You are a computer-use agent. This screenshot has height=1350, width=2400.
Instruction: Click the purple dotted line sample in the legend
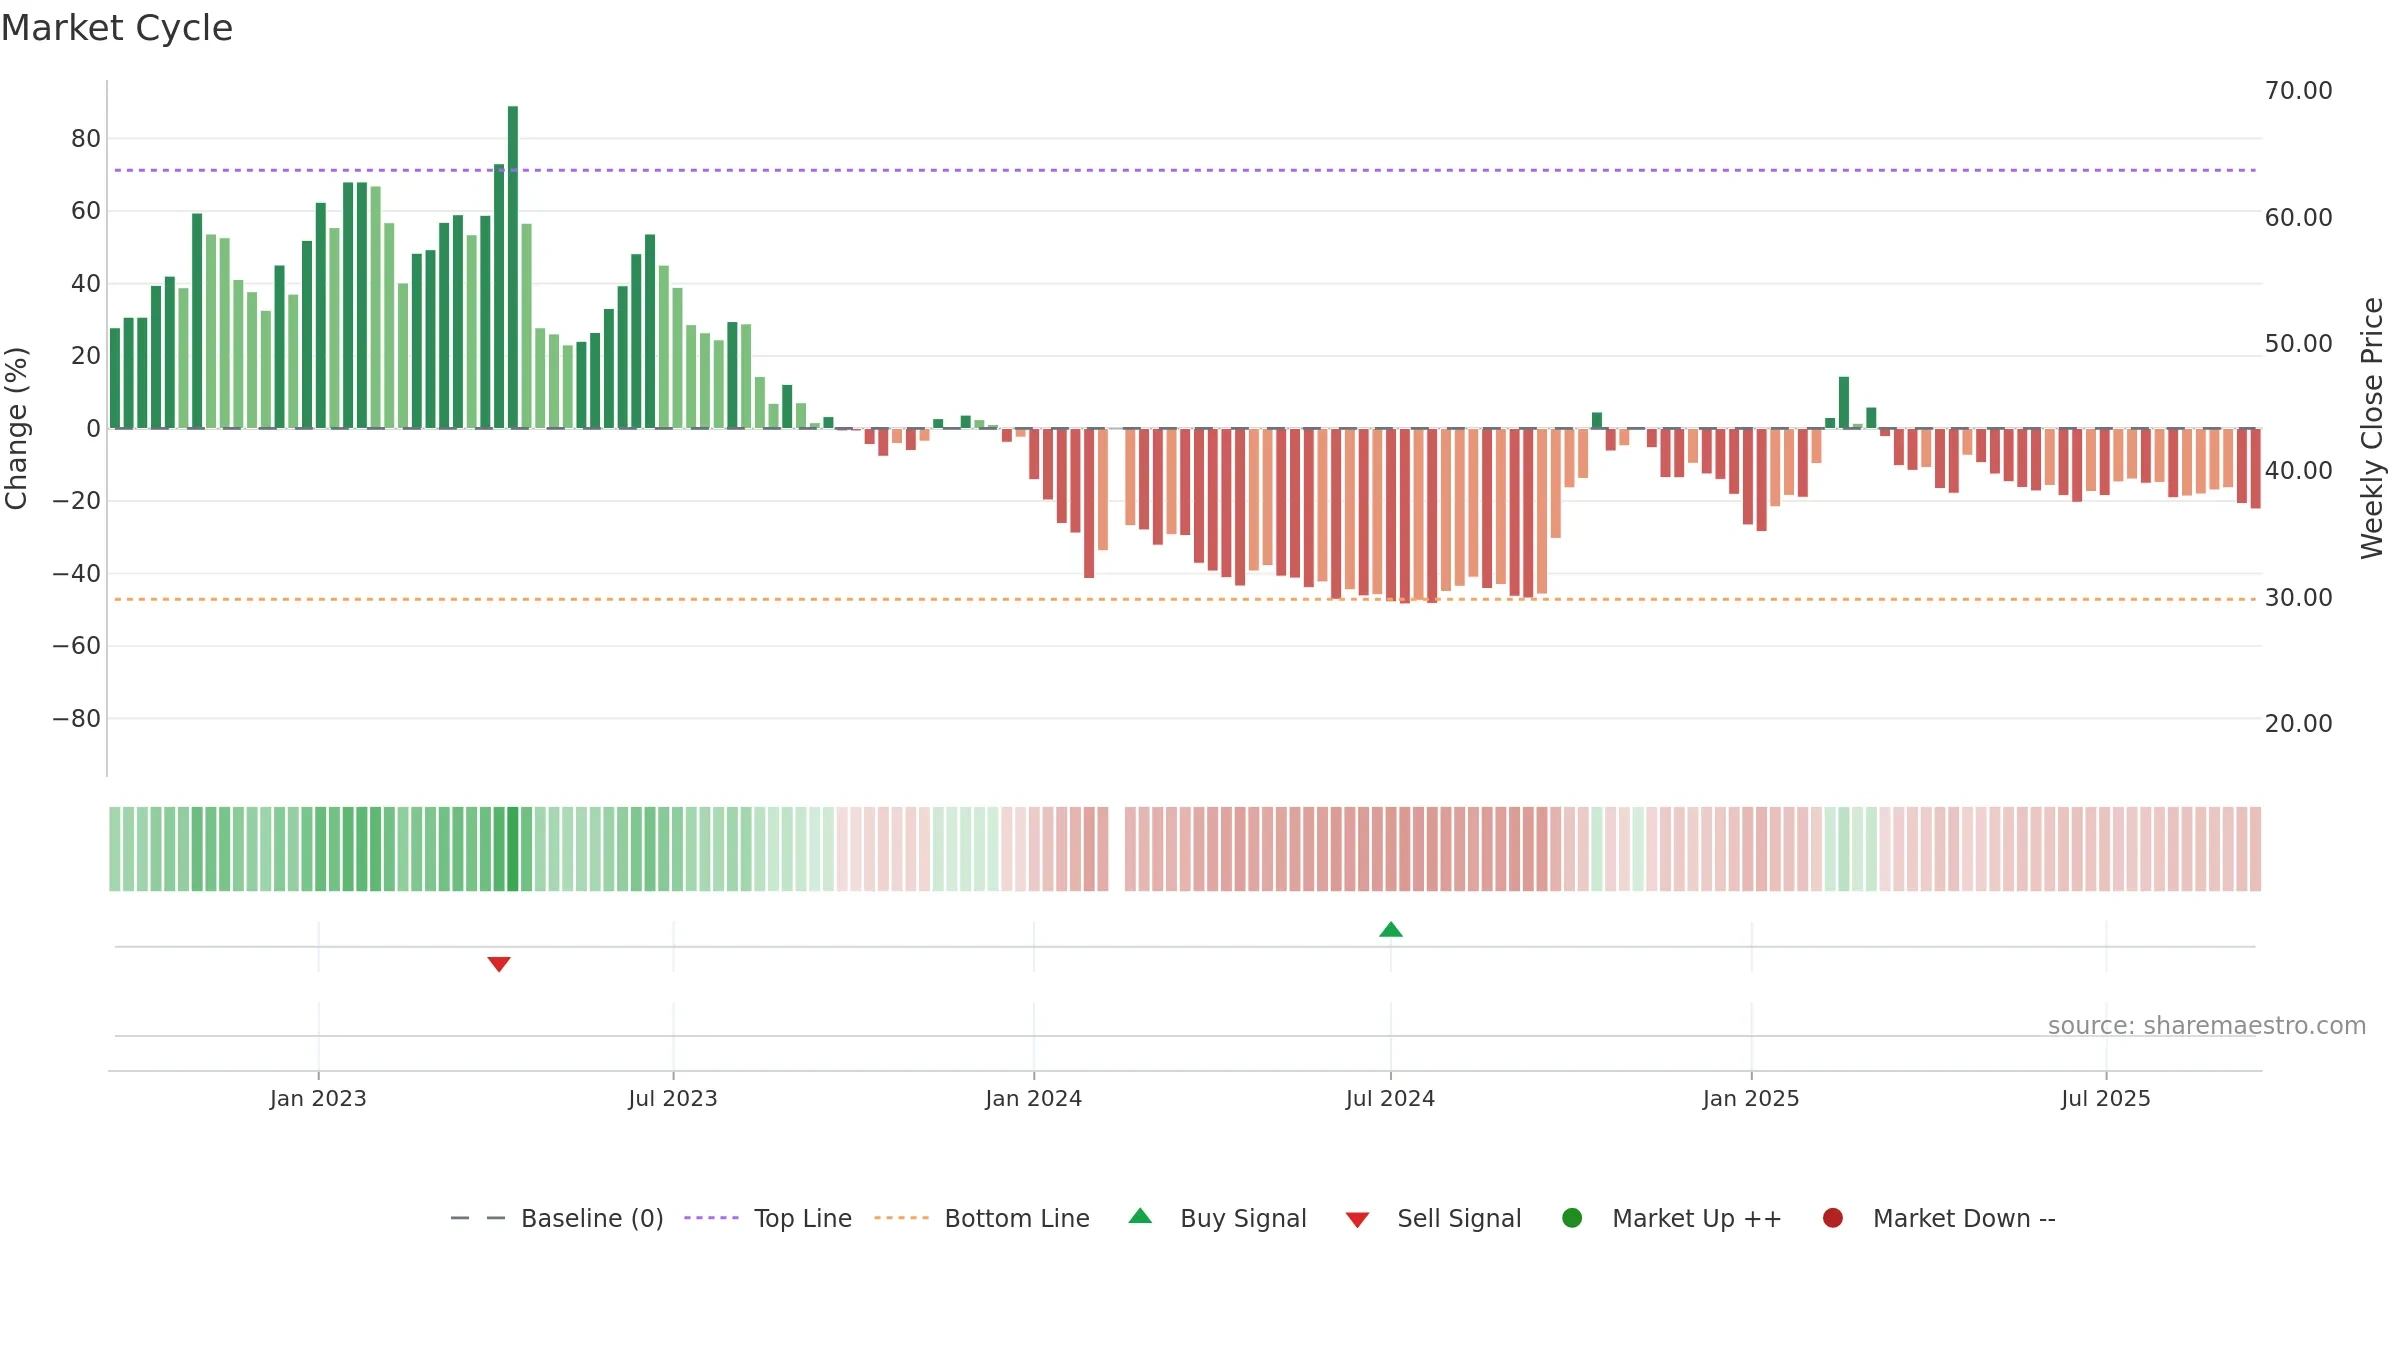point(711,1218)
